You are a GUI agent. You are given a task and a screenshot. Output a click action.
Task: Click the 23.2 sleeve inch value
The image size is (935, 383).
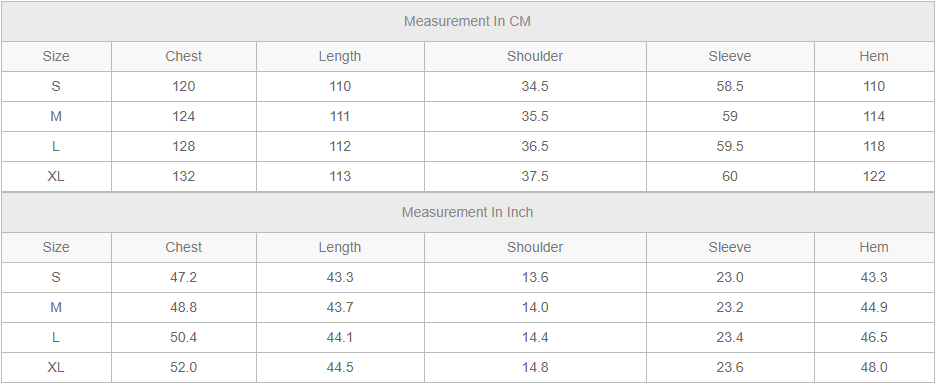click(x=730, y=307)
